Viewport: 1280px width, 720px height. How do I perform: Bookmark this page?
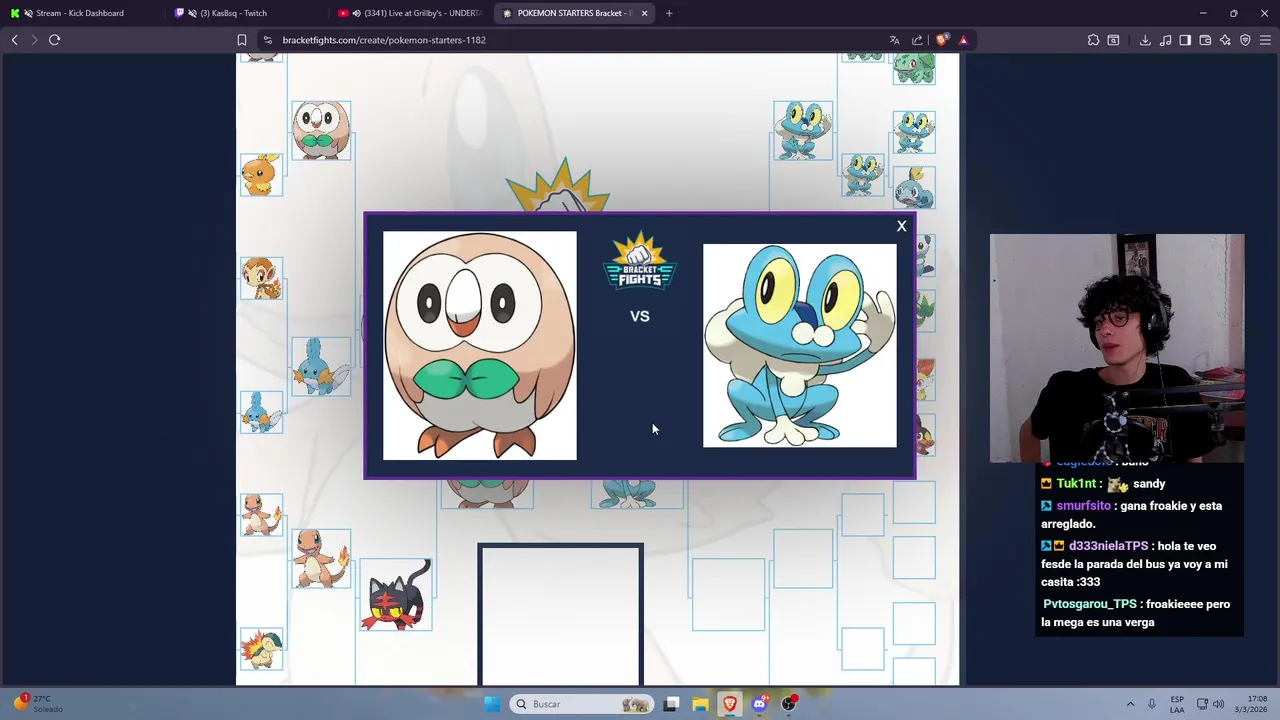pos(241,40)
